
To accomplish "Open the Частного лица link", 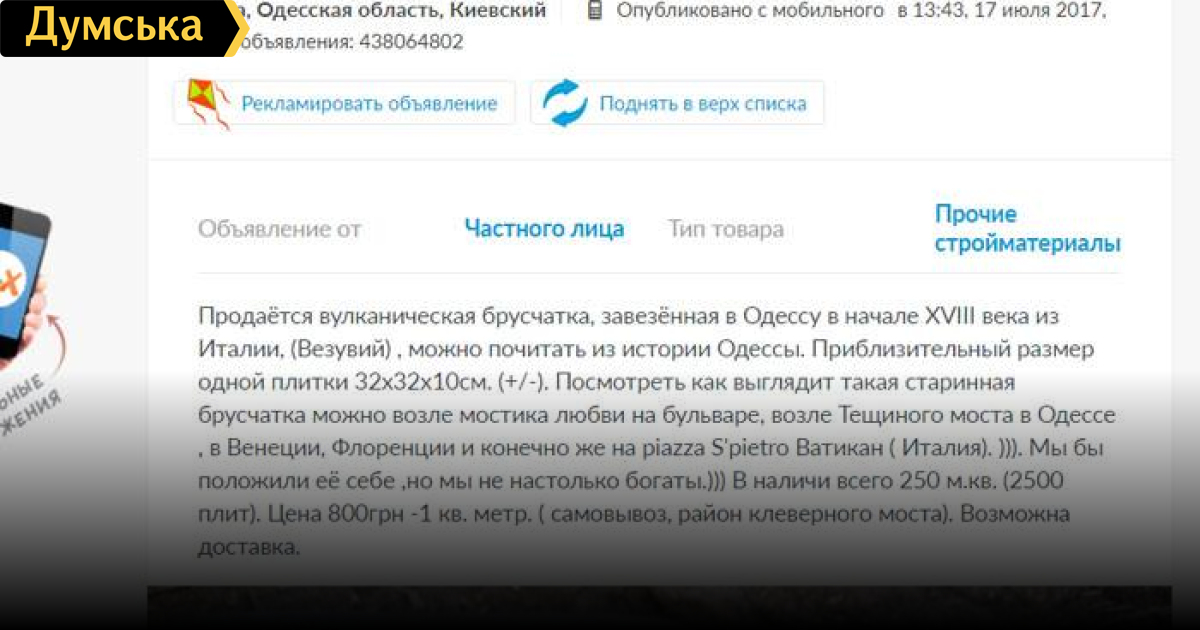I will [x=544, y=229].
